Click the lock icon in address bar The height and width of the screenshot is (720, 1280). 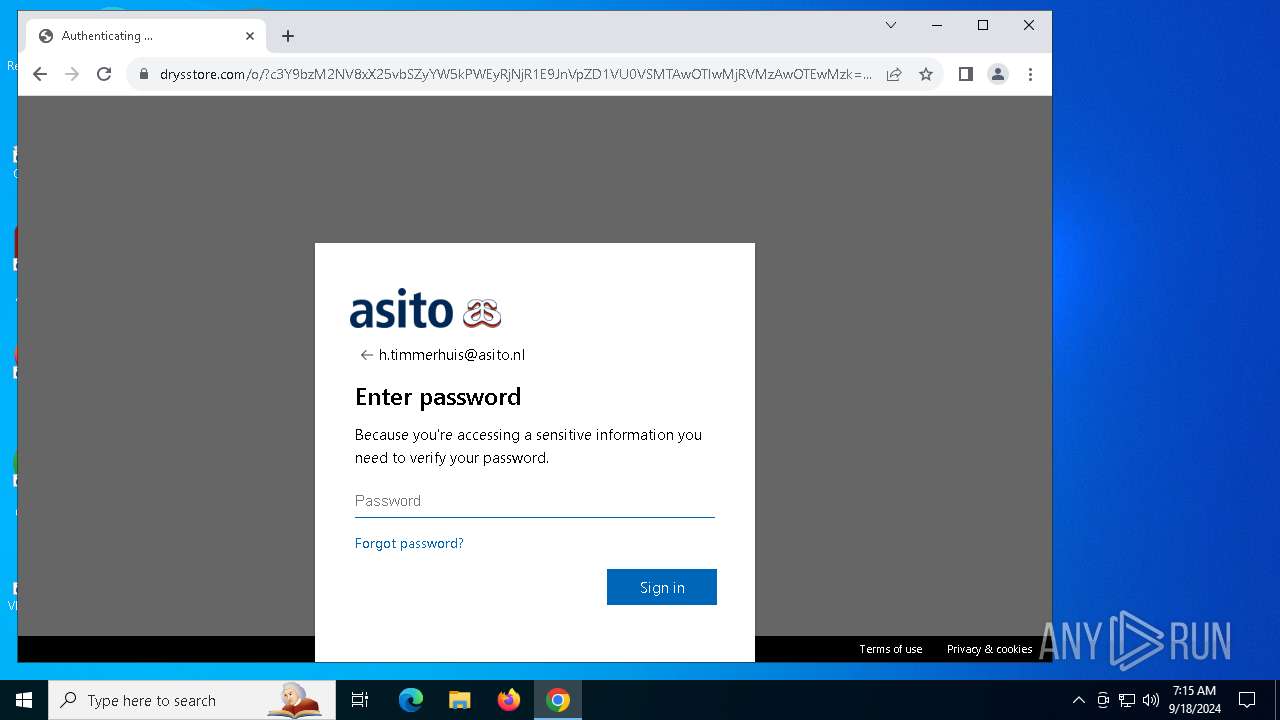[x=144, y=74]
